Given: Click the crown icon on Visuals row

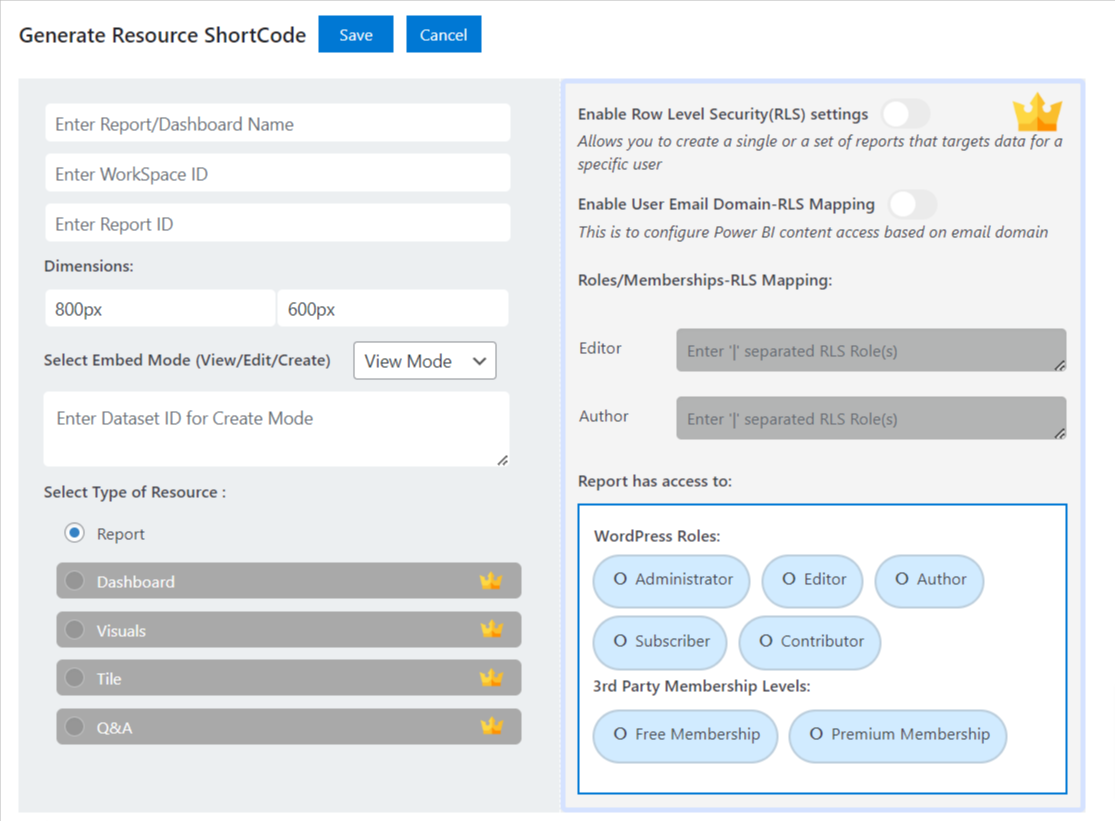Looking at the screenshot, I should [x=491, y=630].
